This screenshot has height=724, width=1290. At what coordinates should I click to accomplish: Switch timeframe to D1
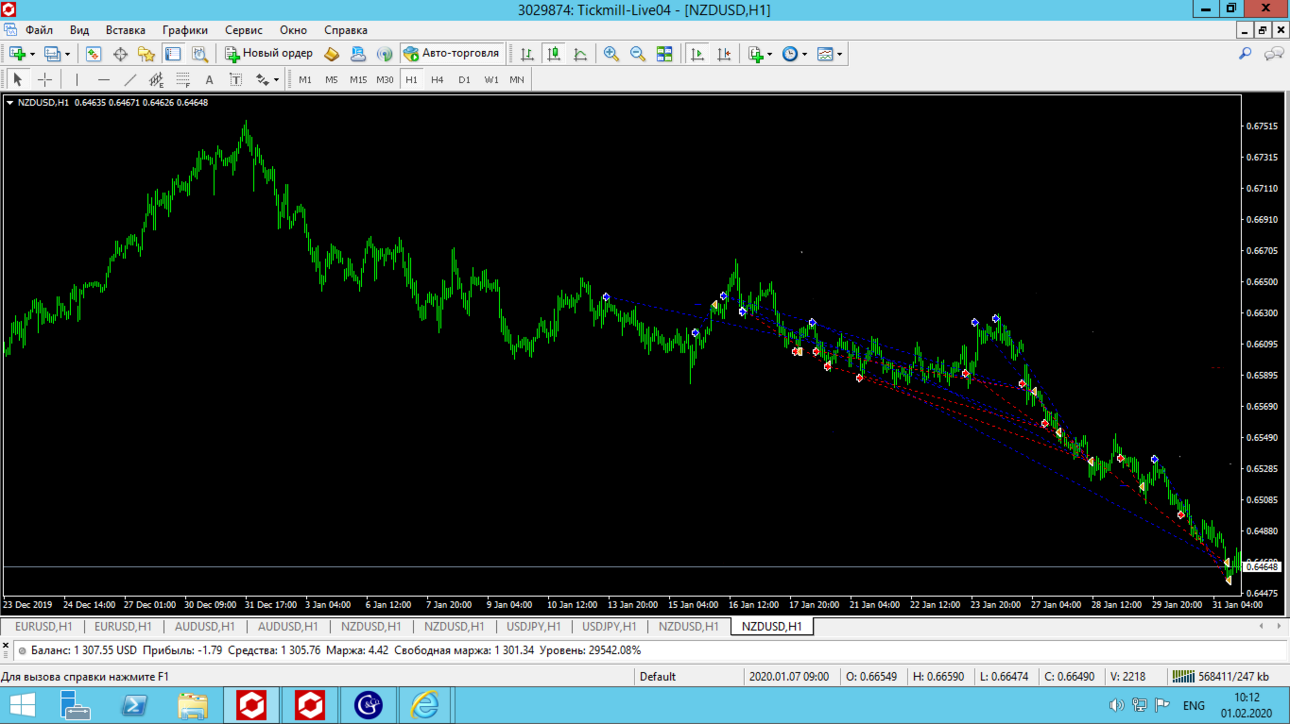pyautogui.click(x=464, y=79)
